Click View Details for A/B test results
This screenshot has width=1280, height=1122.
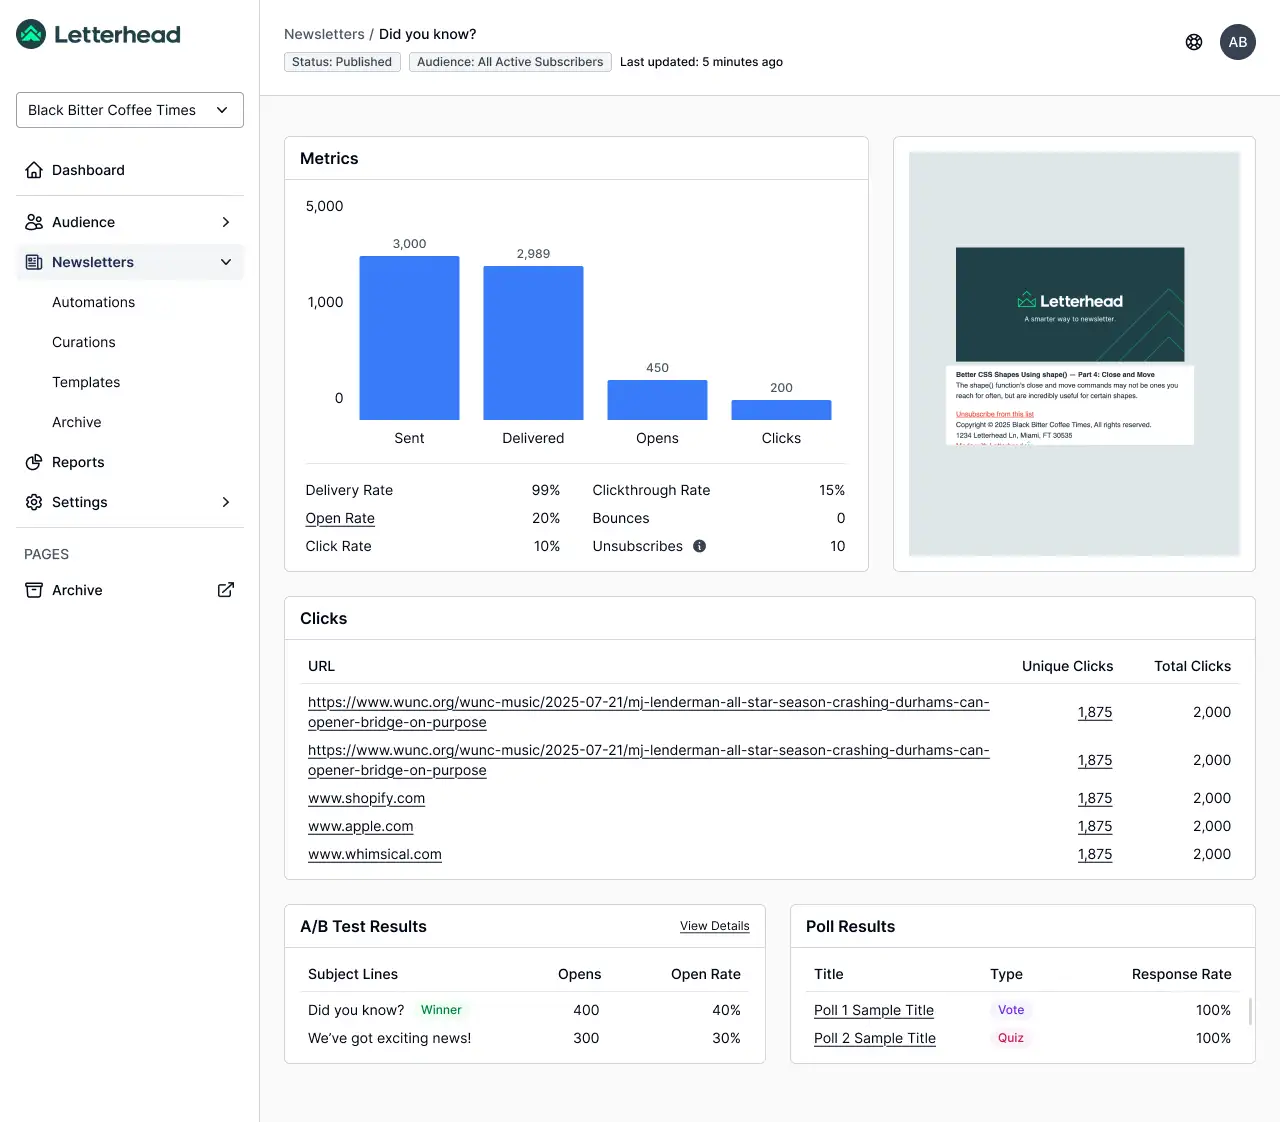714,926
